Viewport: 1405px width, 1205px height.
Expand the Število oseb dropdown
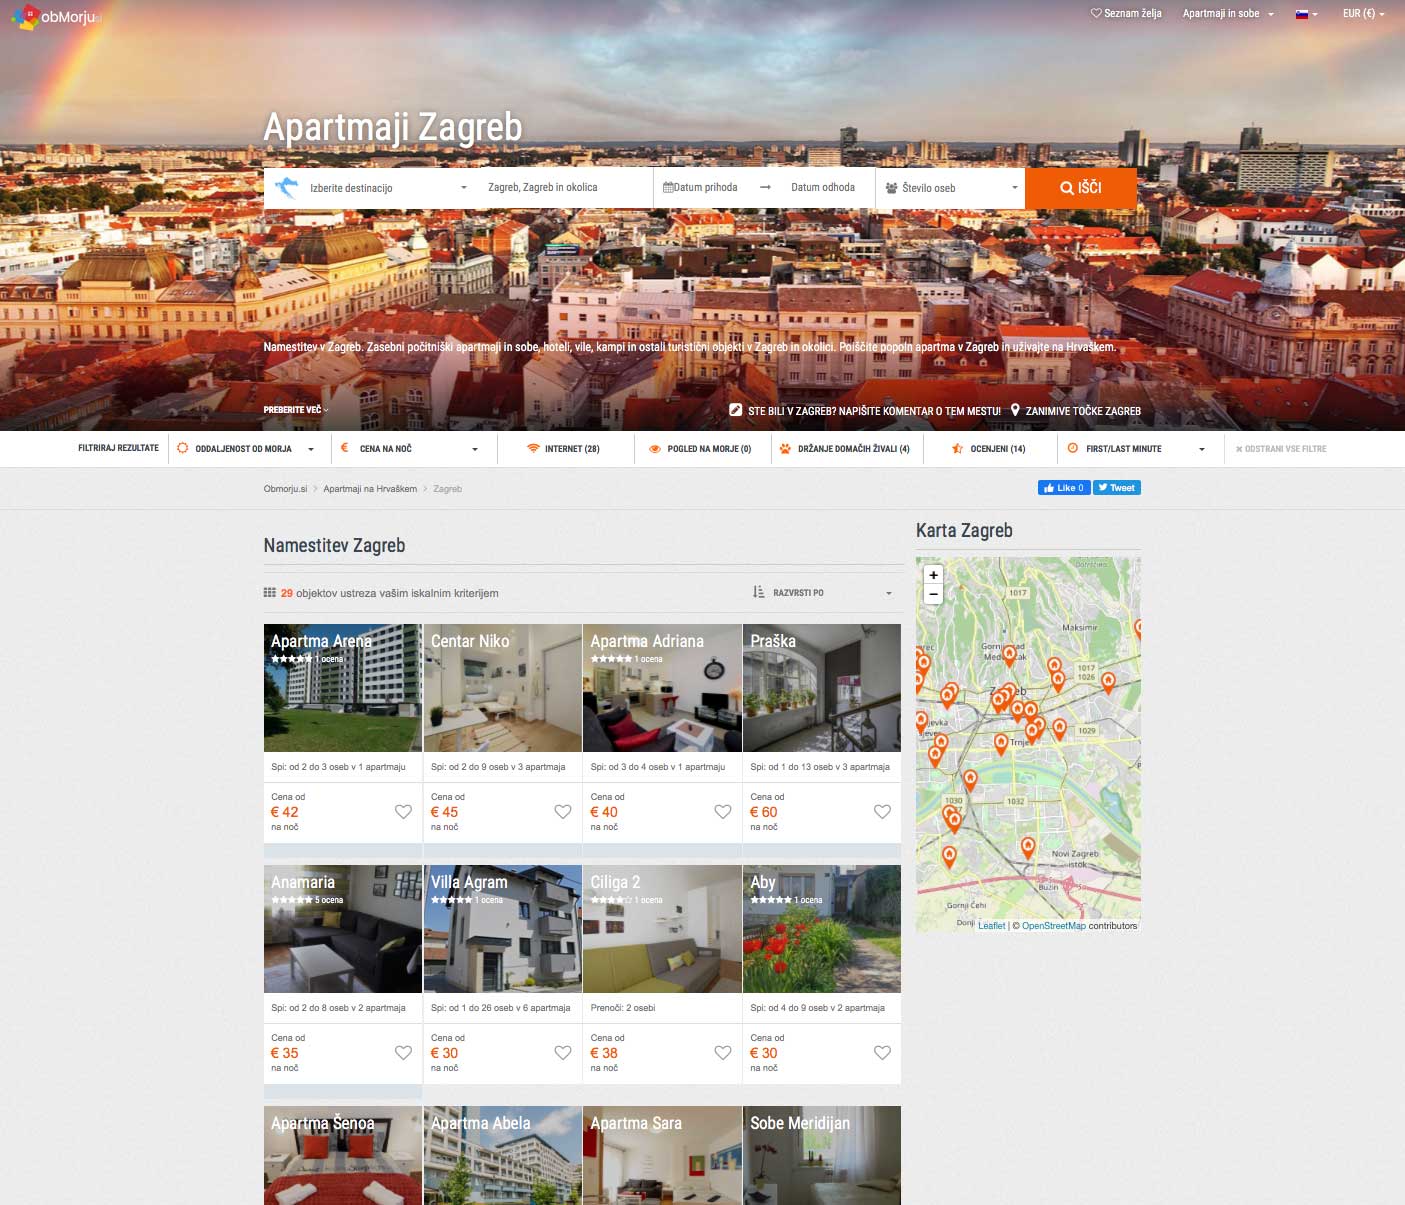(950, 188)
